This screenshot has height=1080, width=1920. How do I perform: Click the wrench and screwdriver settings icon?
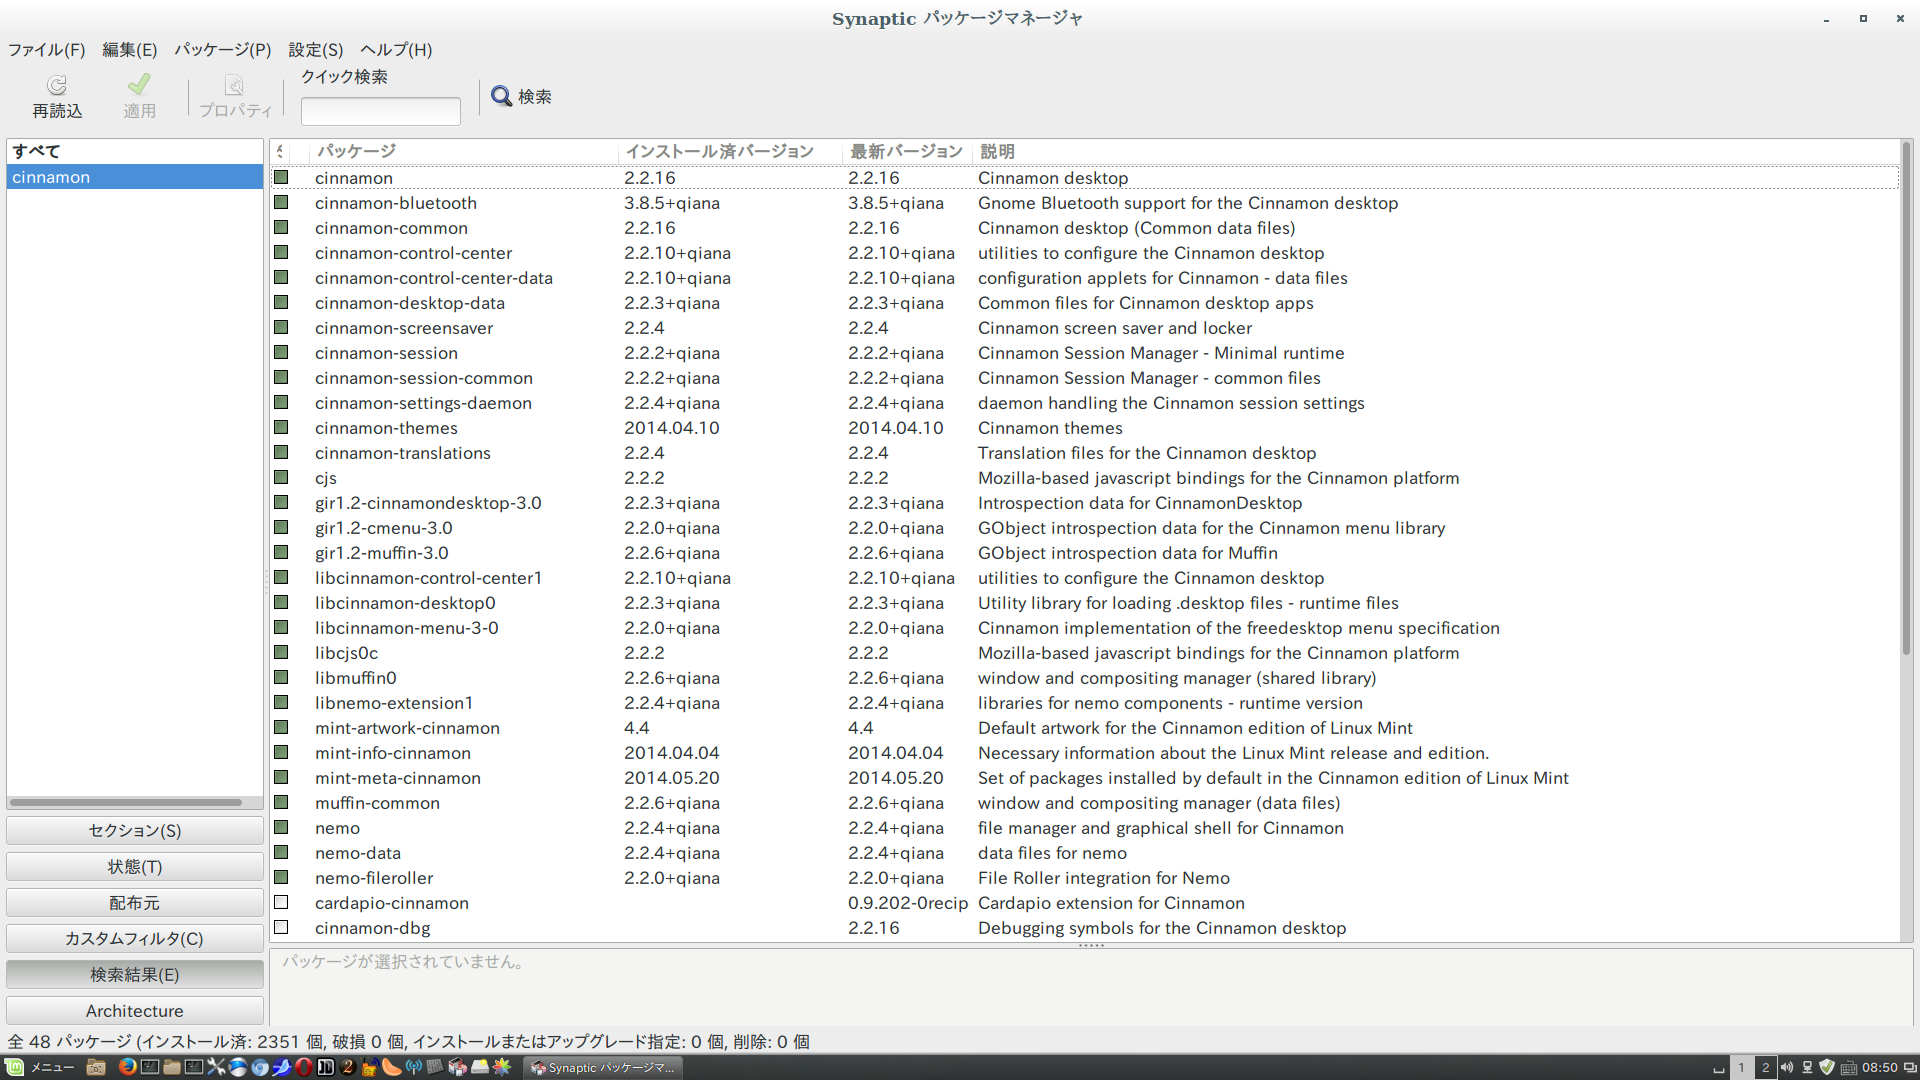216,1067
